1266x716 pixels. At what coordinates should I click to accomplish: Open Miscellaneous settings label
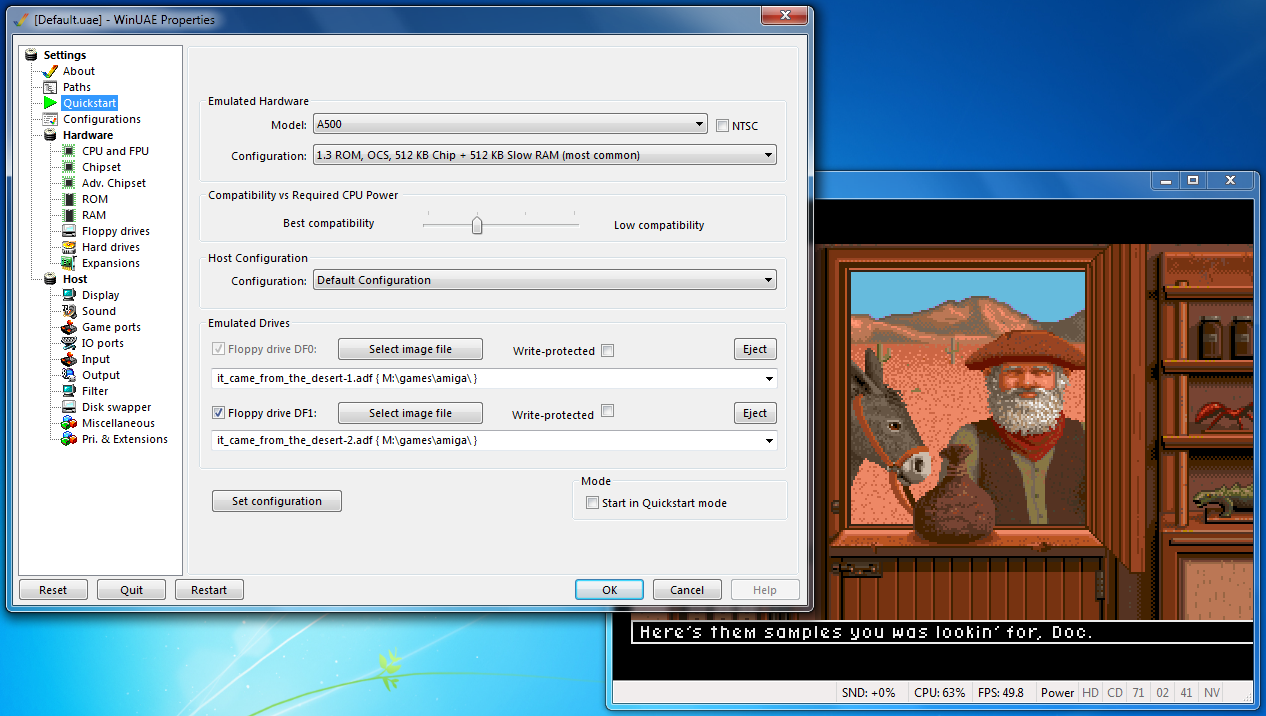tap(118, 423)
